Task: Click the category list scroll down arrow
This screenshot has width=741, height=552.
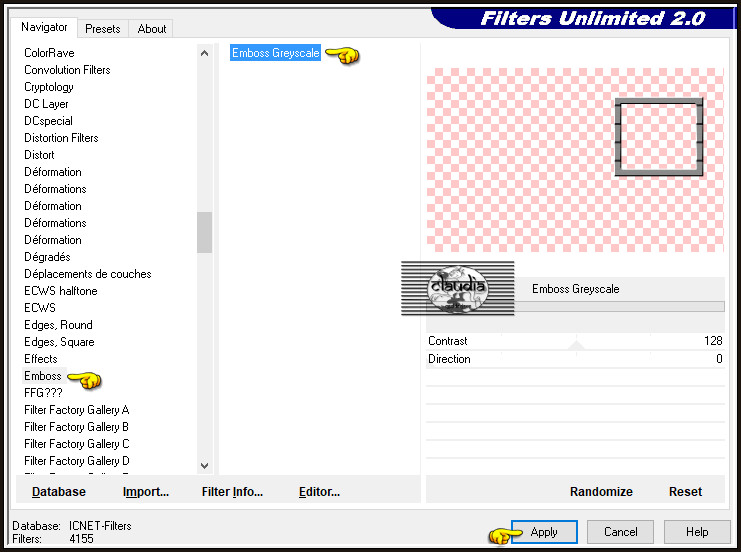Action: point(204,466)
